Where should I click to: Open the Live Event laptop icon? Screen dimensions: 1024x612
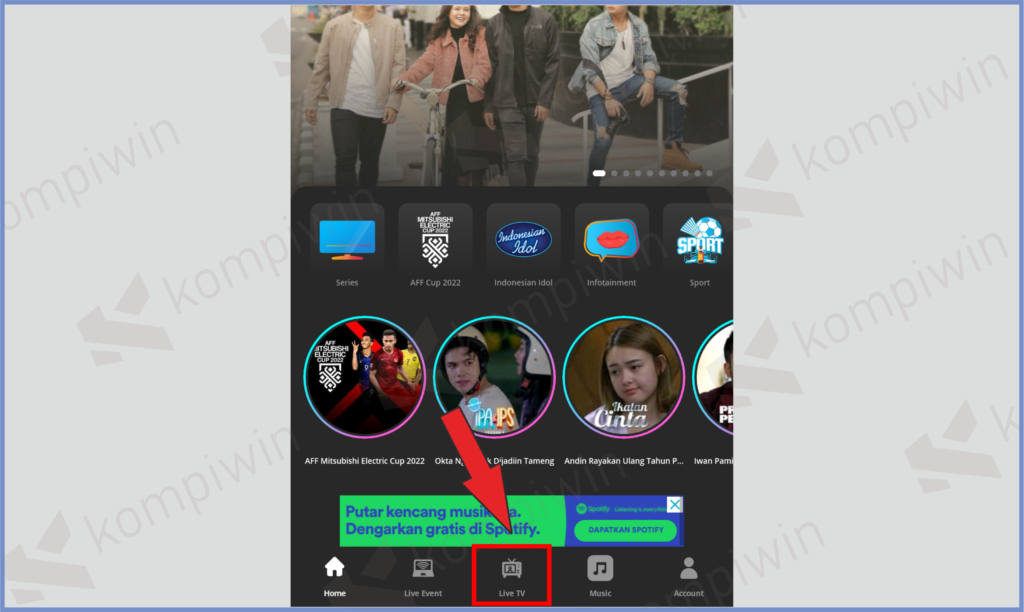[x=423, y=568]
